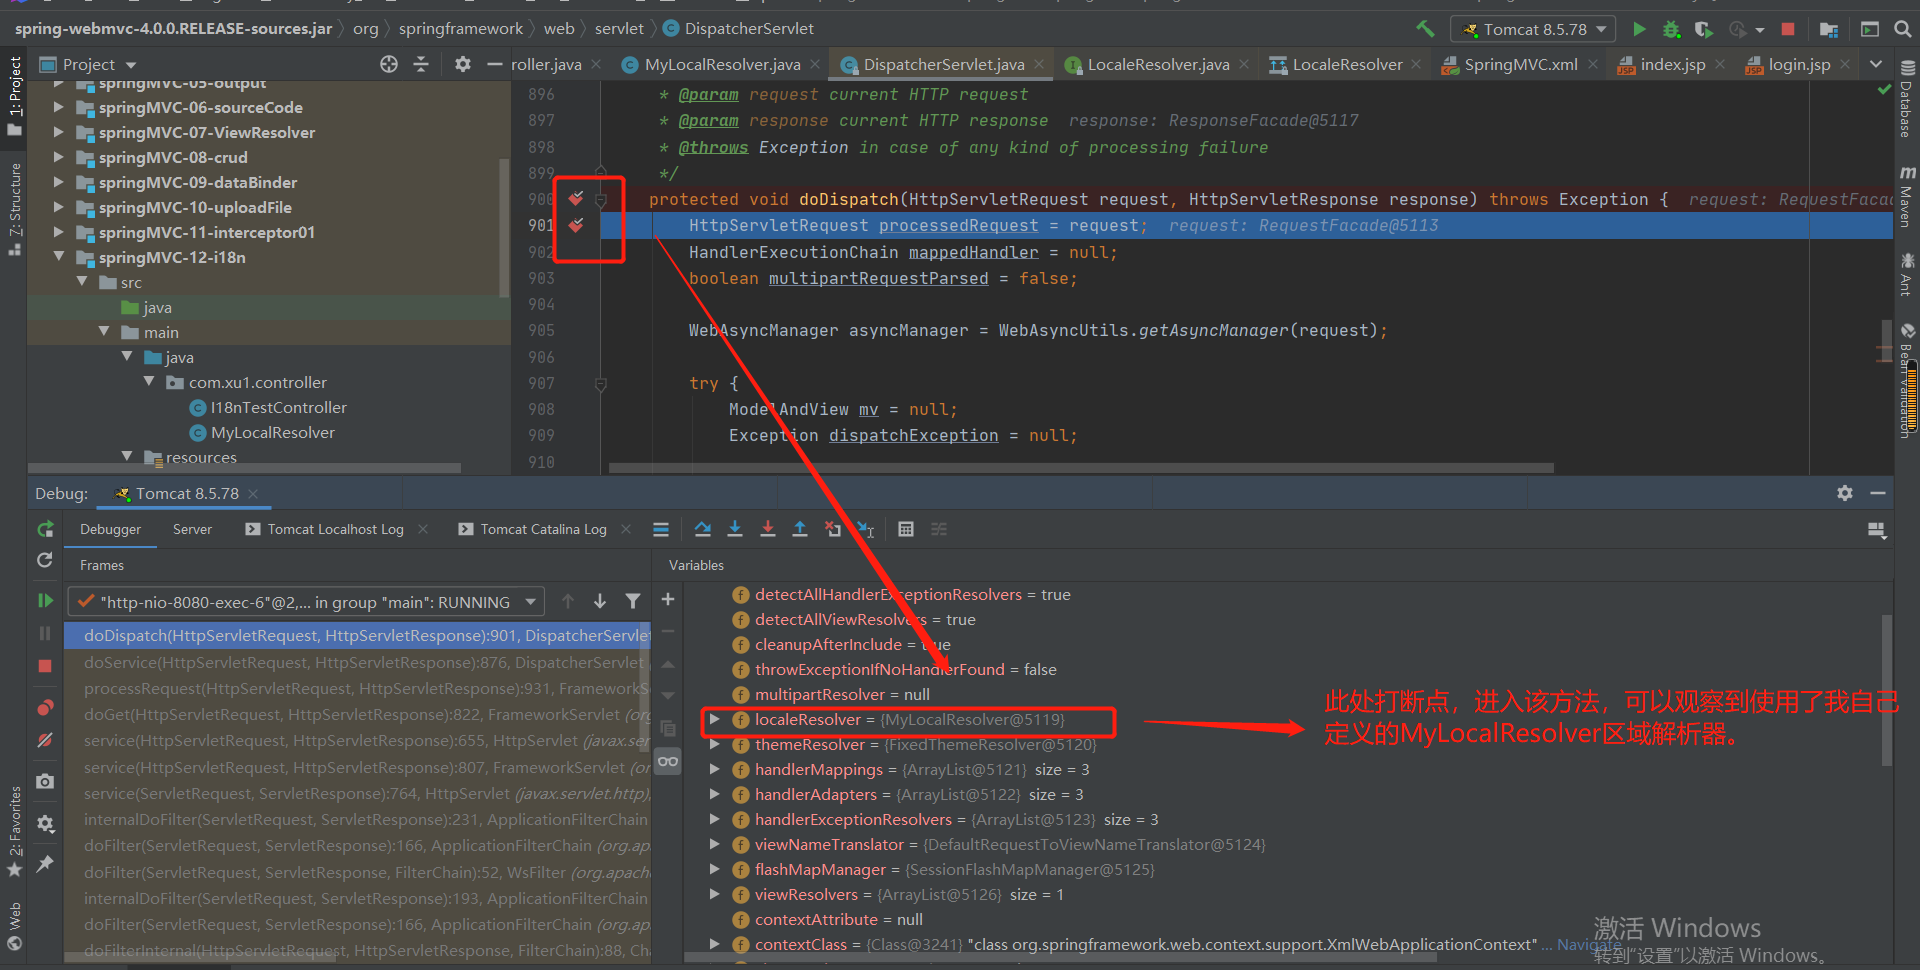Toggle the Mute Breakpoints icon
Viewport: 1920px width, 970px height.
pos(45,740)
